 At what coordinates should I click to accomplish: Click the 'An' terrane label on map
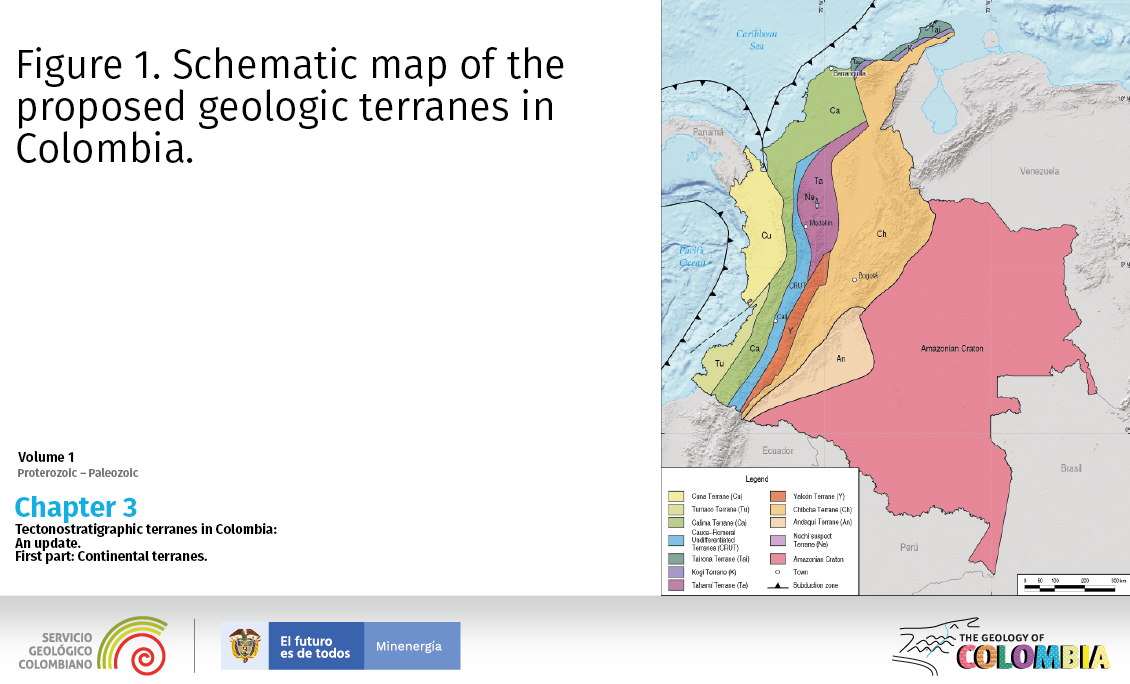pos(840,358)
